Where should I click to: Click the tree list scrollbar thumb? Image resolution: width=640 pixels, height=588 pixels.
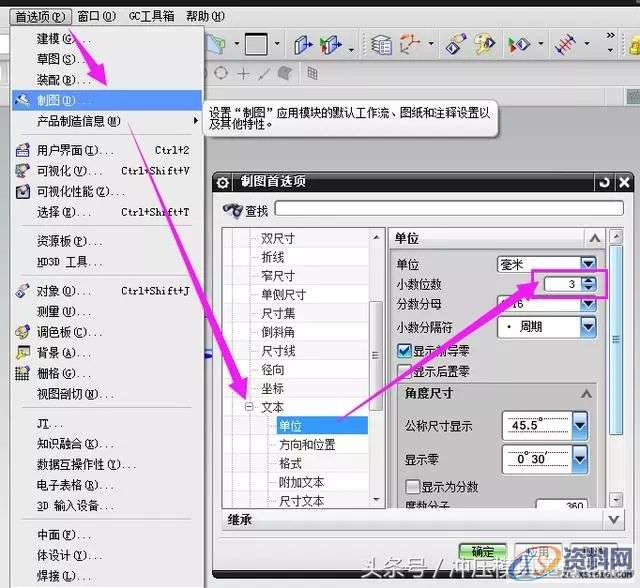pos(376,355)
